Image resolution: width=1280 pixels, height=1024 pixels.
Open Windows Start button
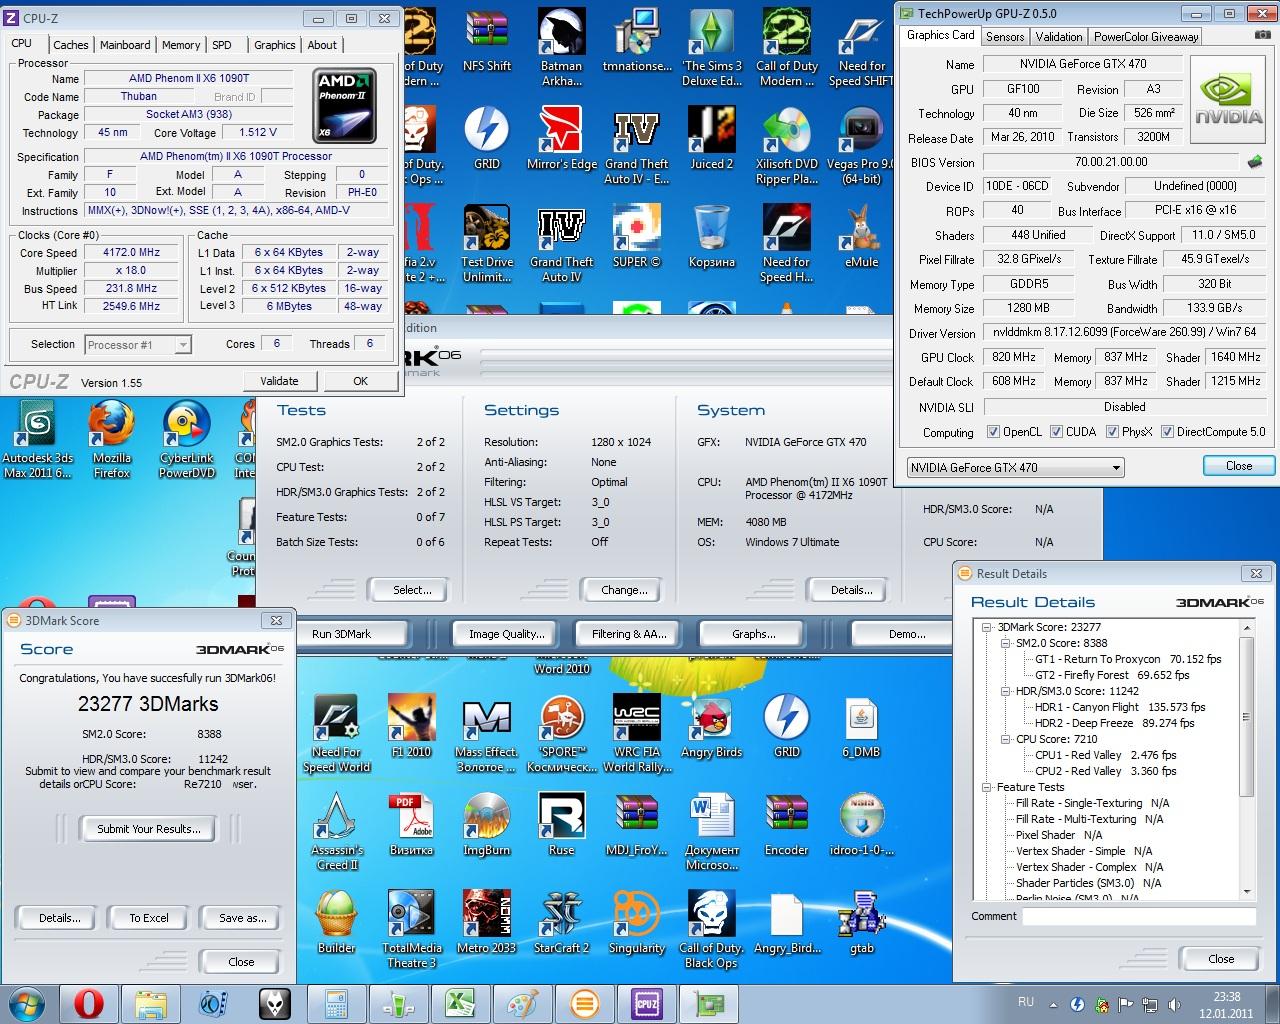(26, 1002)
